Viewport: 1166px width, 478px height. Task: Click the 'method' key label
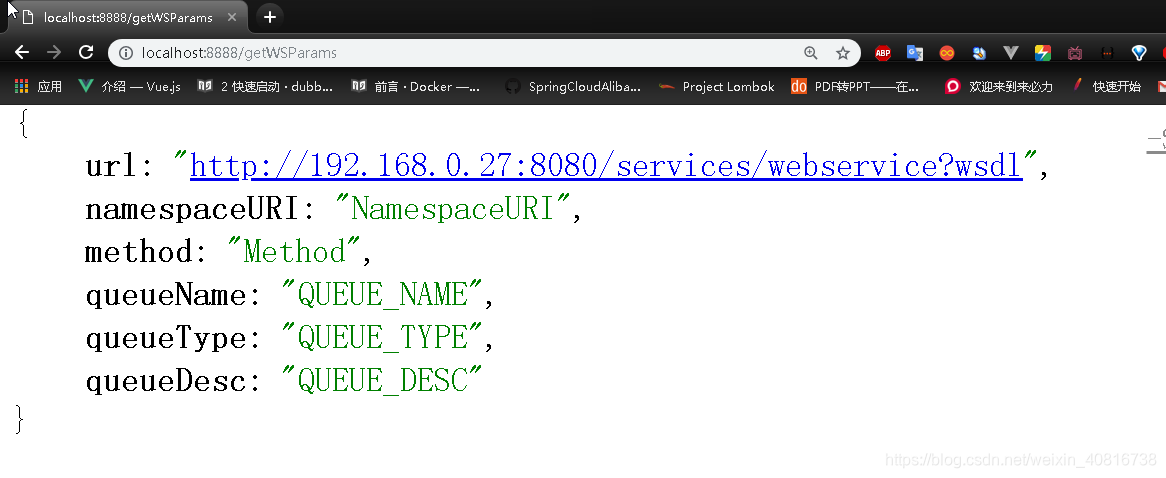coord(139,253)
